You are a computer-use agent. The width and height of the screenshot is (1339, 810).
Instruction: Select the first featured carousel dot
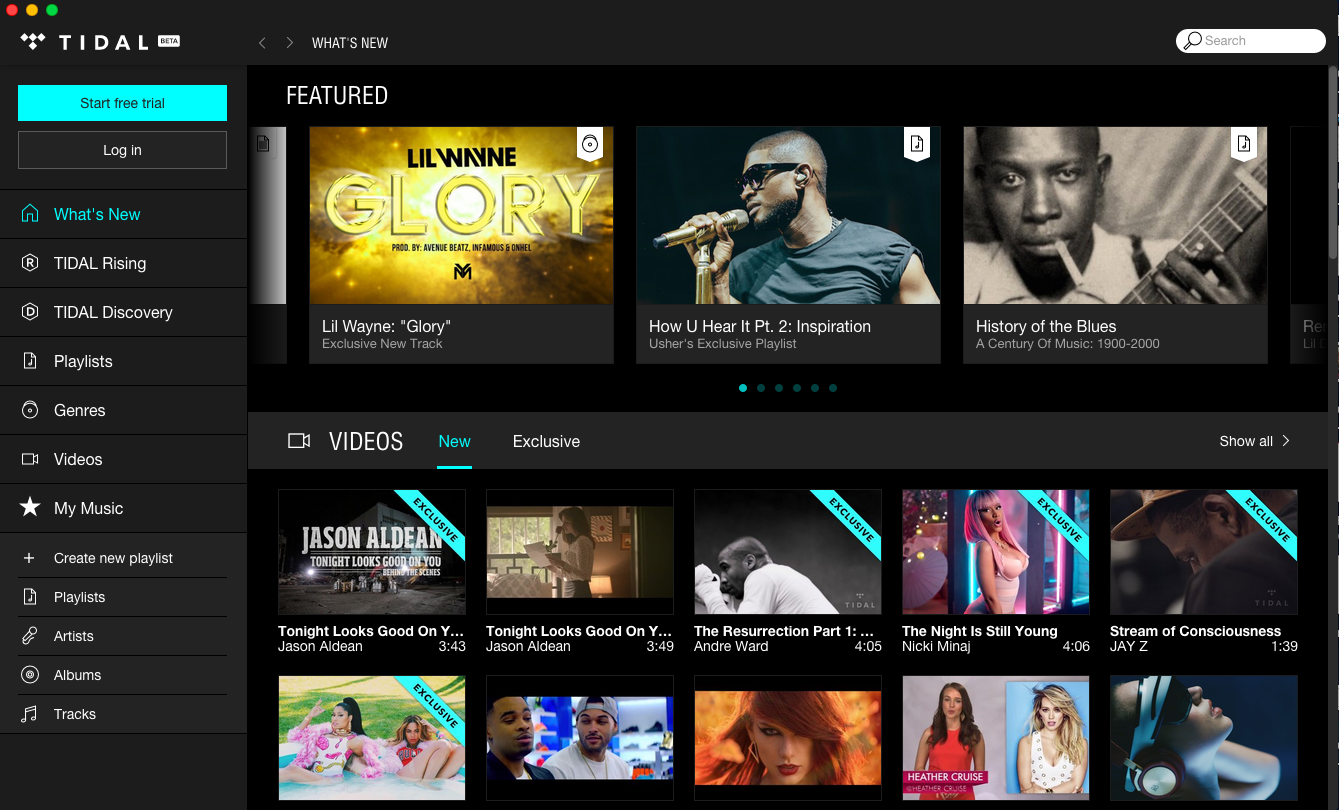coord(743,388)
